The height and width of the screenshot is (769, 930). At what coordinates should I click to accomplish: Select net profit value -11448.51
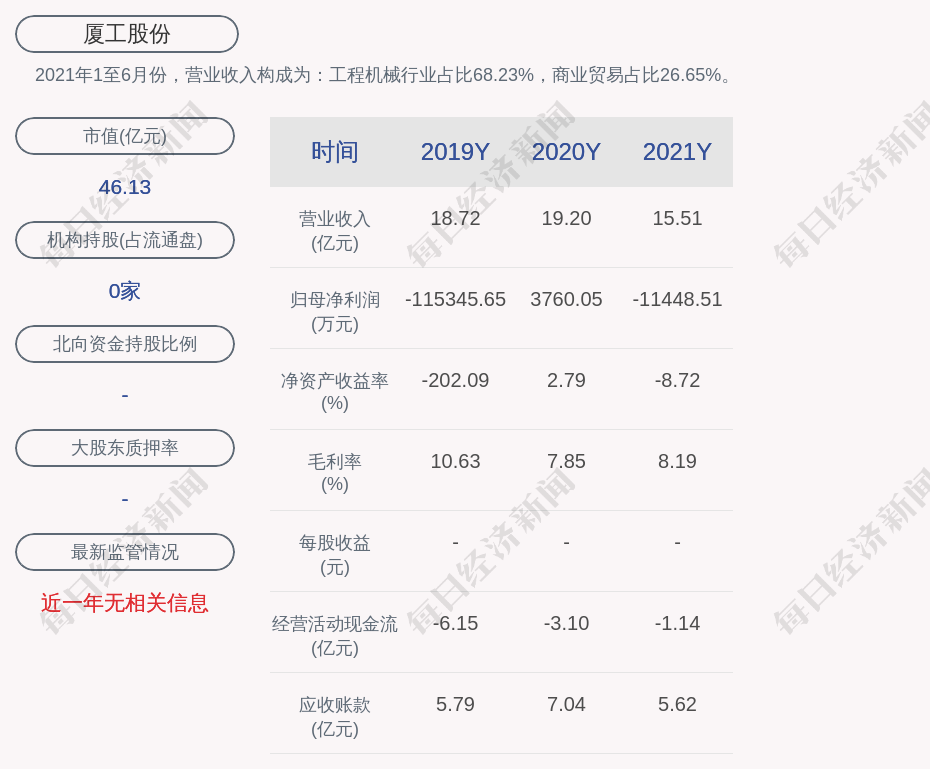click(677, 299)
